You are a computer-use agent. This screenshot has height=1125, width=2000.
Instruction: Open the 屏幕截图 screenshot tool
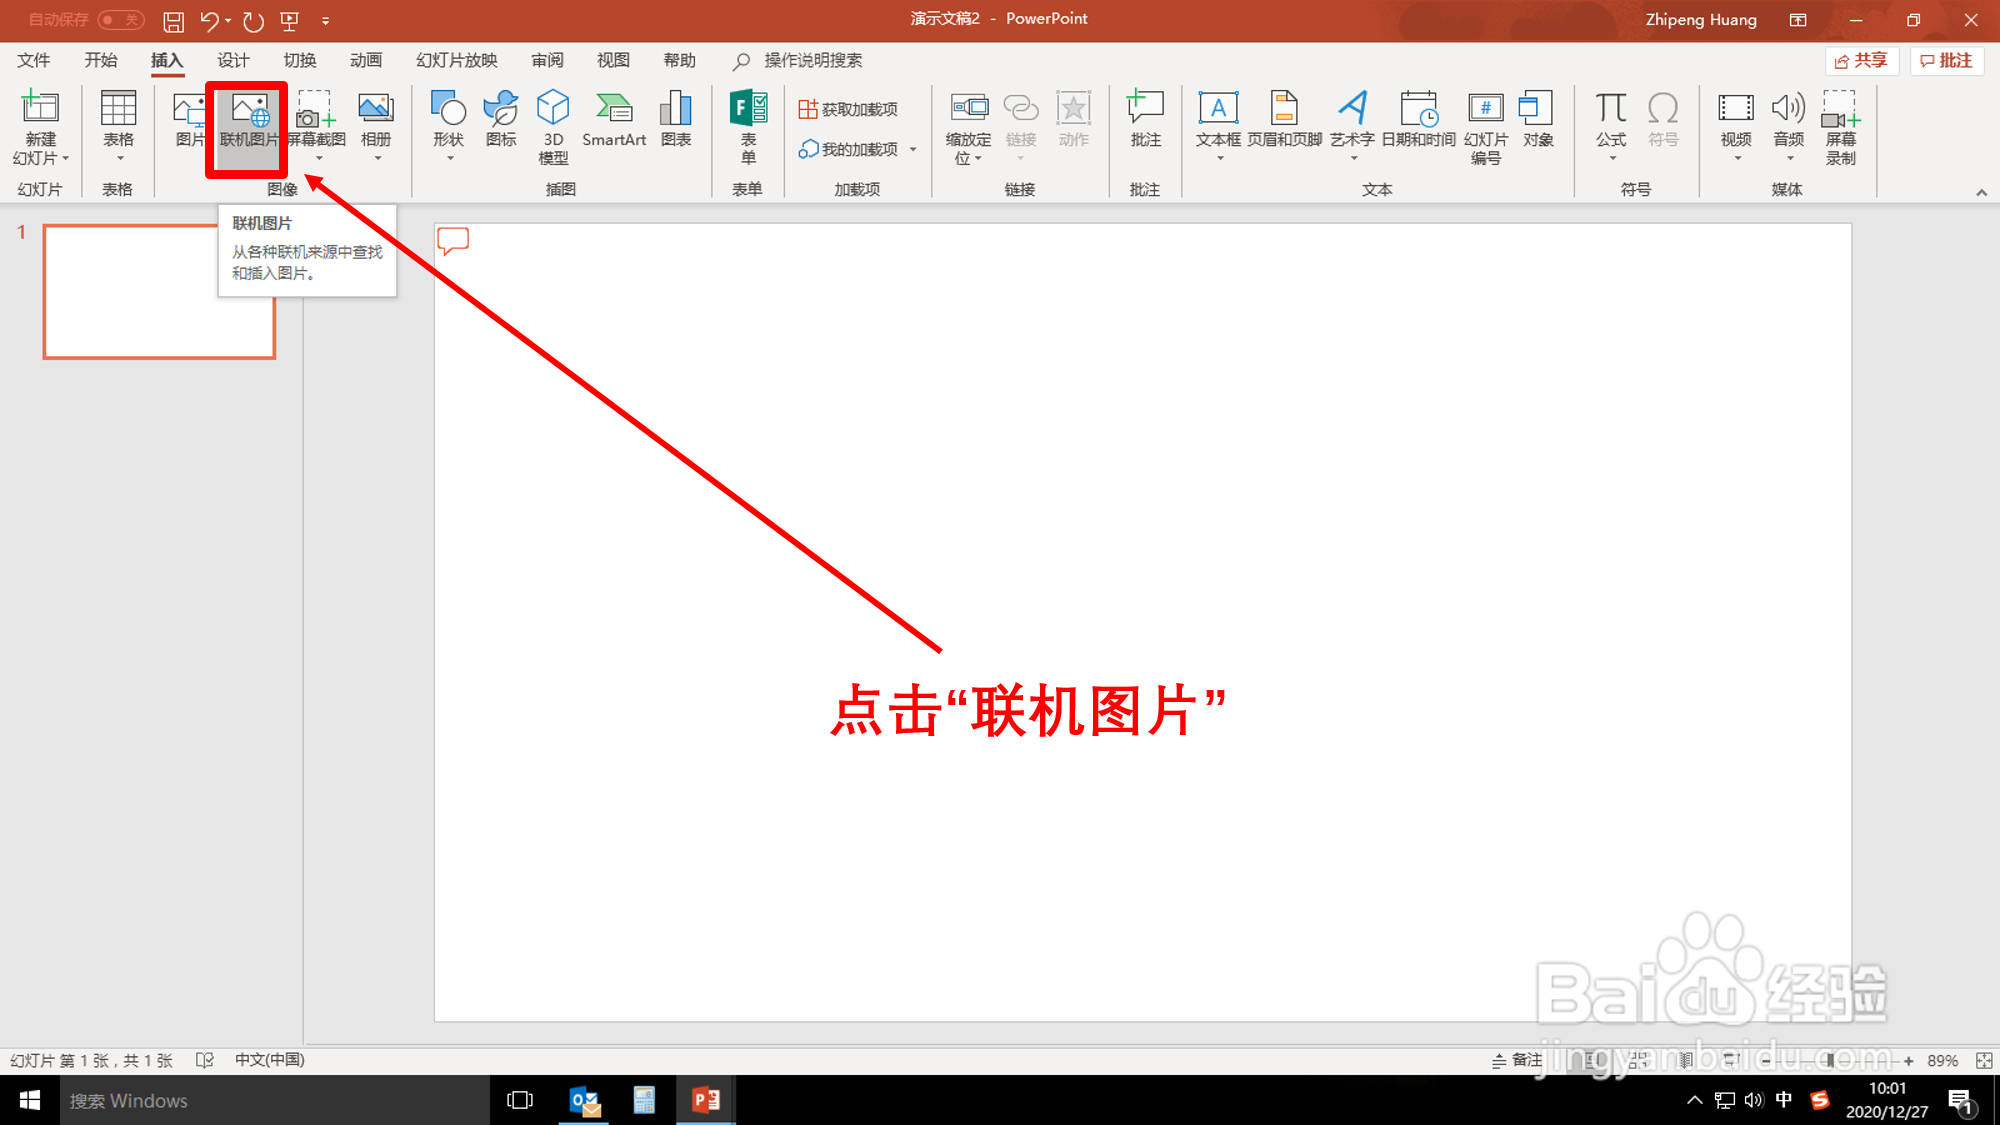click(317, 125)
